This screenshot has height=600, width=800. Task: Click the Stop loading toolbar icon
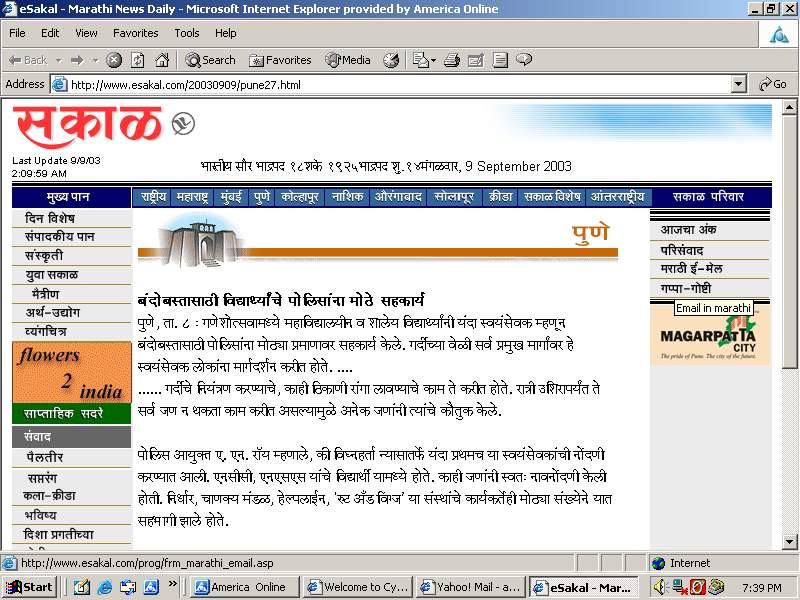coord(114,60)
